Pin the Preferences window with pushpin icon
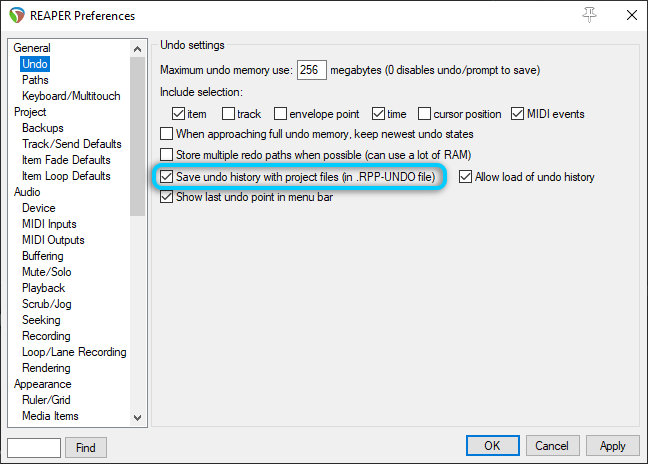 point(589,15)
